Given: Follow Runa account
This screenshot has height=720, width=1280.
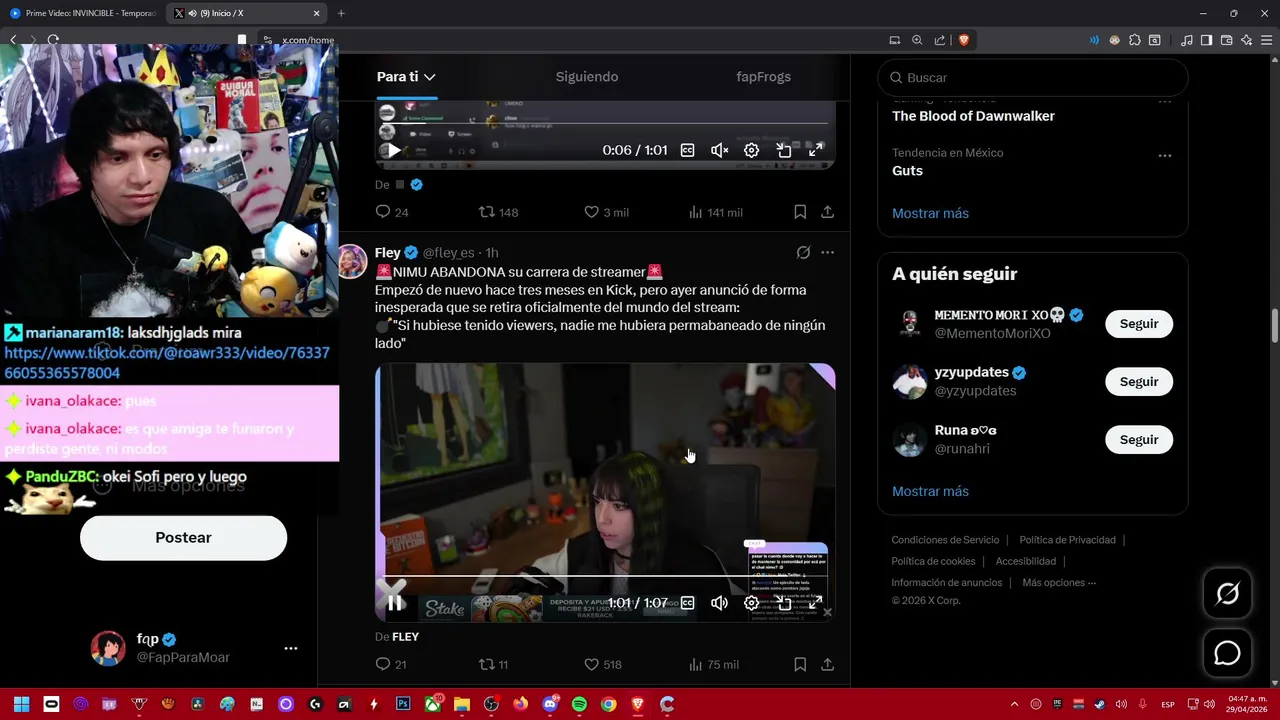Looking at the screenshot, I should [x=1139, y=440].
